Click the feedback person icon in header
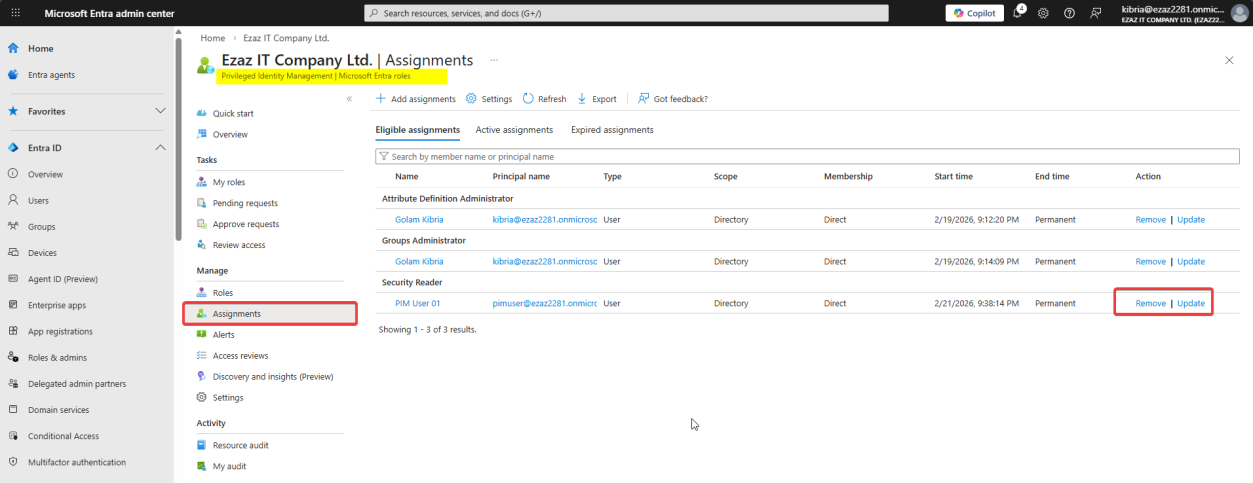1253x483 pixels. coord(1095,13)
